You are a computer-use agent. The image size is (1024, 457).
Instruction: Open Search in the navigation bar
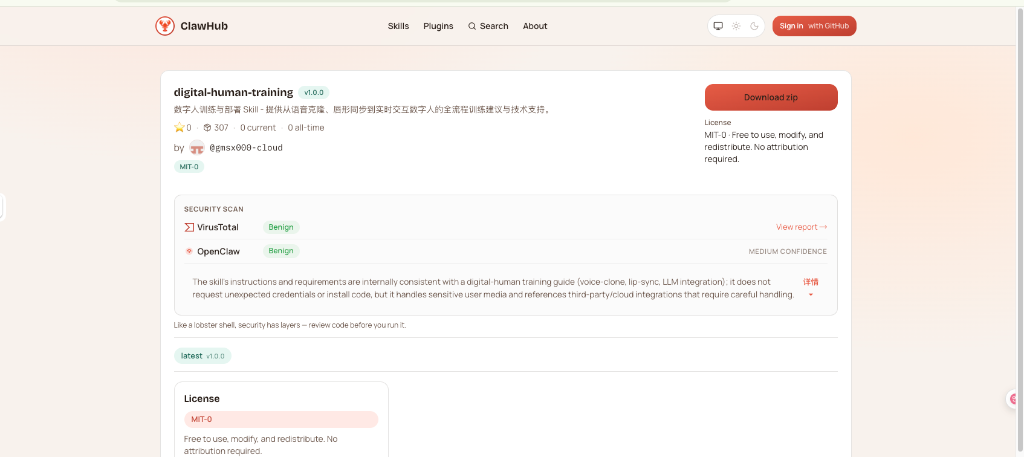(x=488, y=26)
